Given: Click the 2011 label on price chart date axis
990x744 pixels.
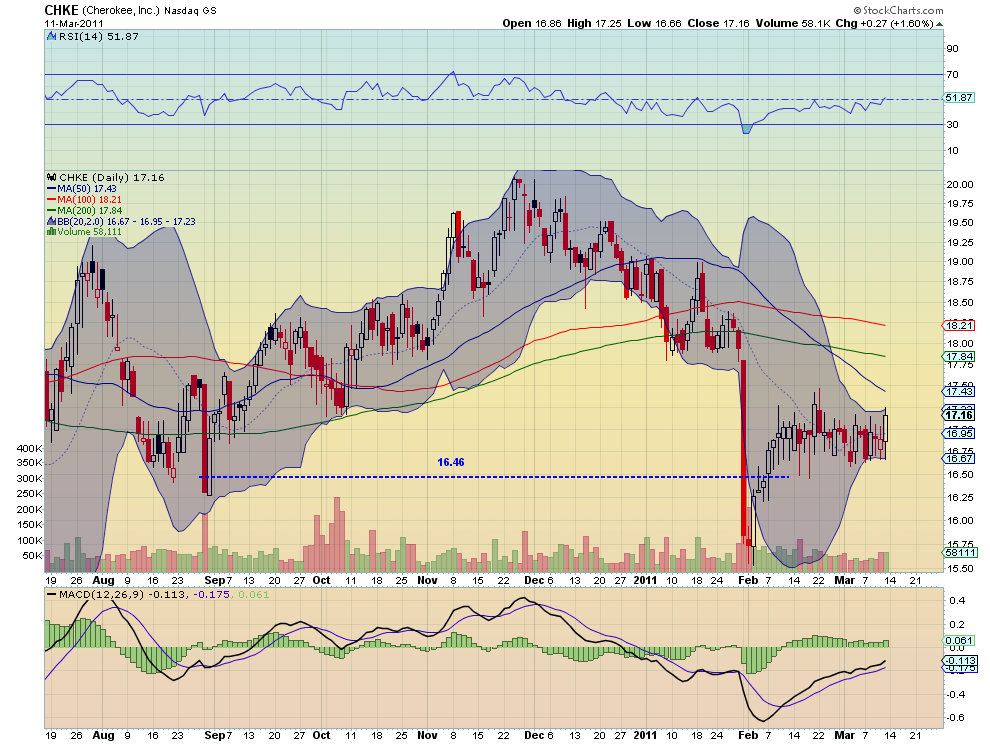Looking at the screenshot, I should pos(645,580).
